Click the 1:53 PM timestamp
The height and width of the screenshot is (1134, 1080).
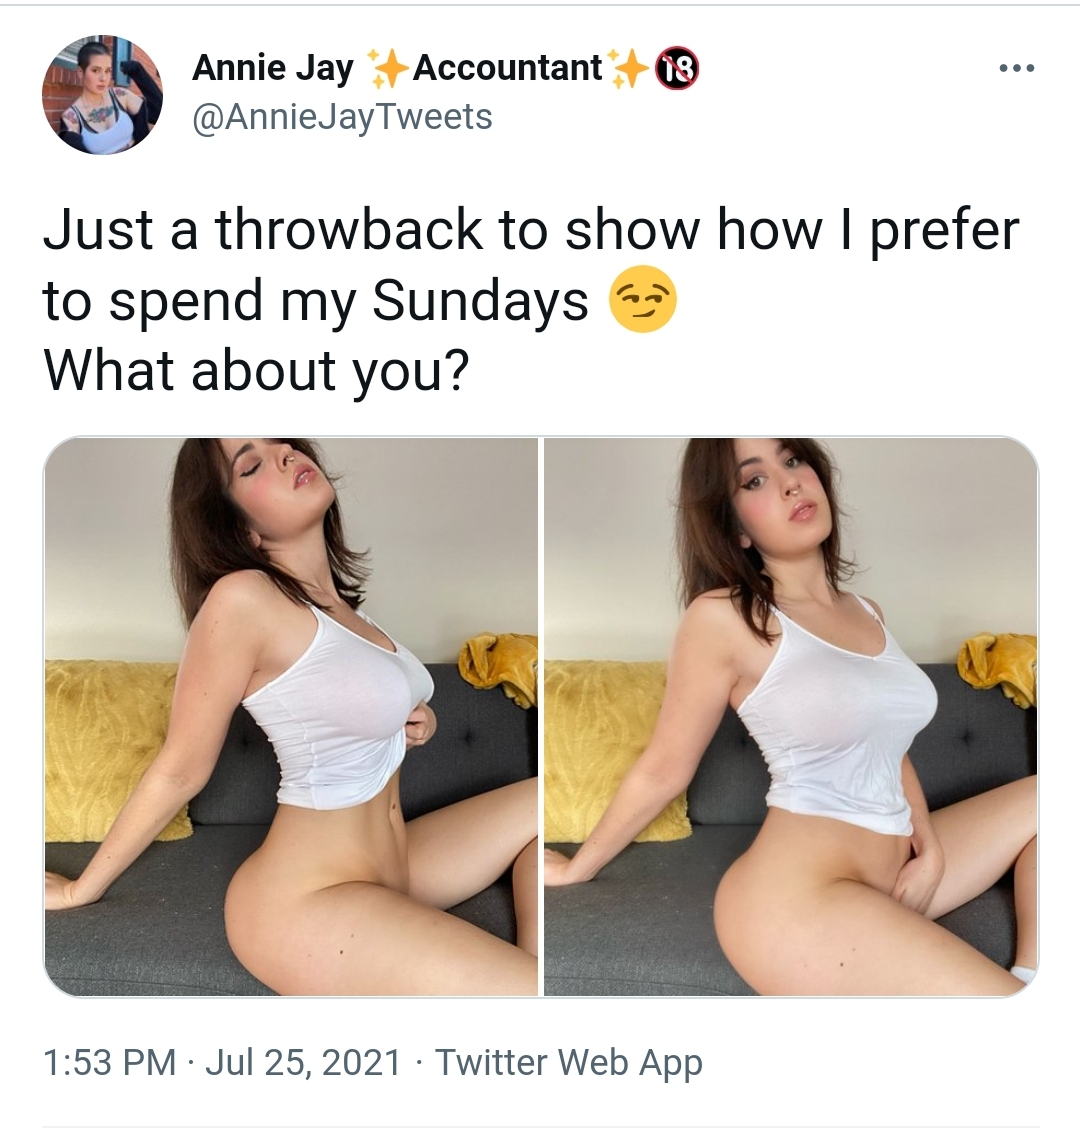(x=109, y=1062)
